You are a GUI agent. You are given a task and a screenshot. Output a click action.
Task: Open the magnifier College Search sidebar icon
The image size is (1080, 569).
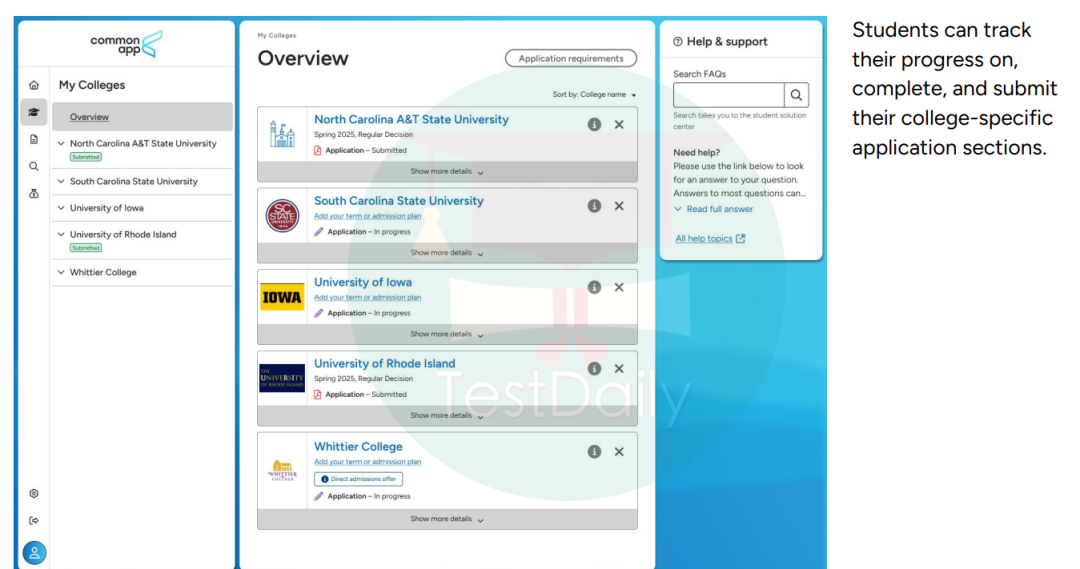tap(34, 166)
